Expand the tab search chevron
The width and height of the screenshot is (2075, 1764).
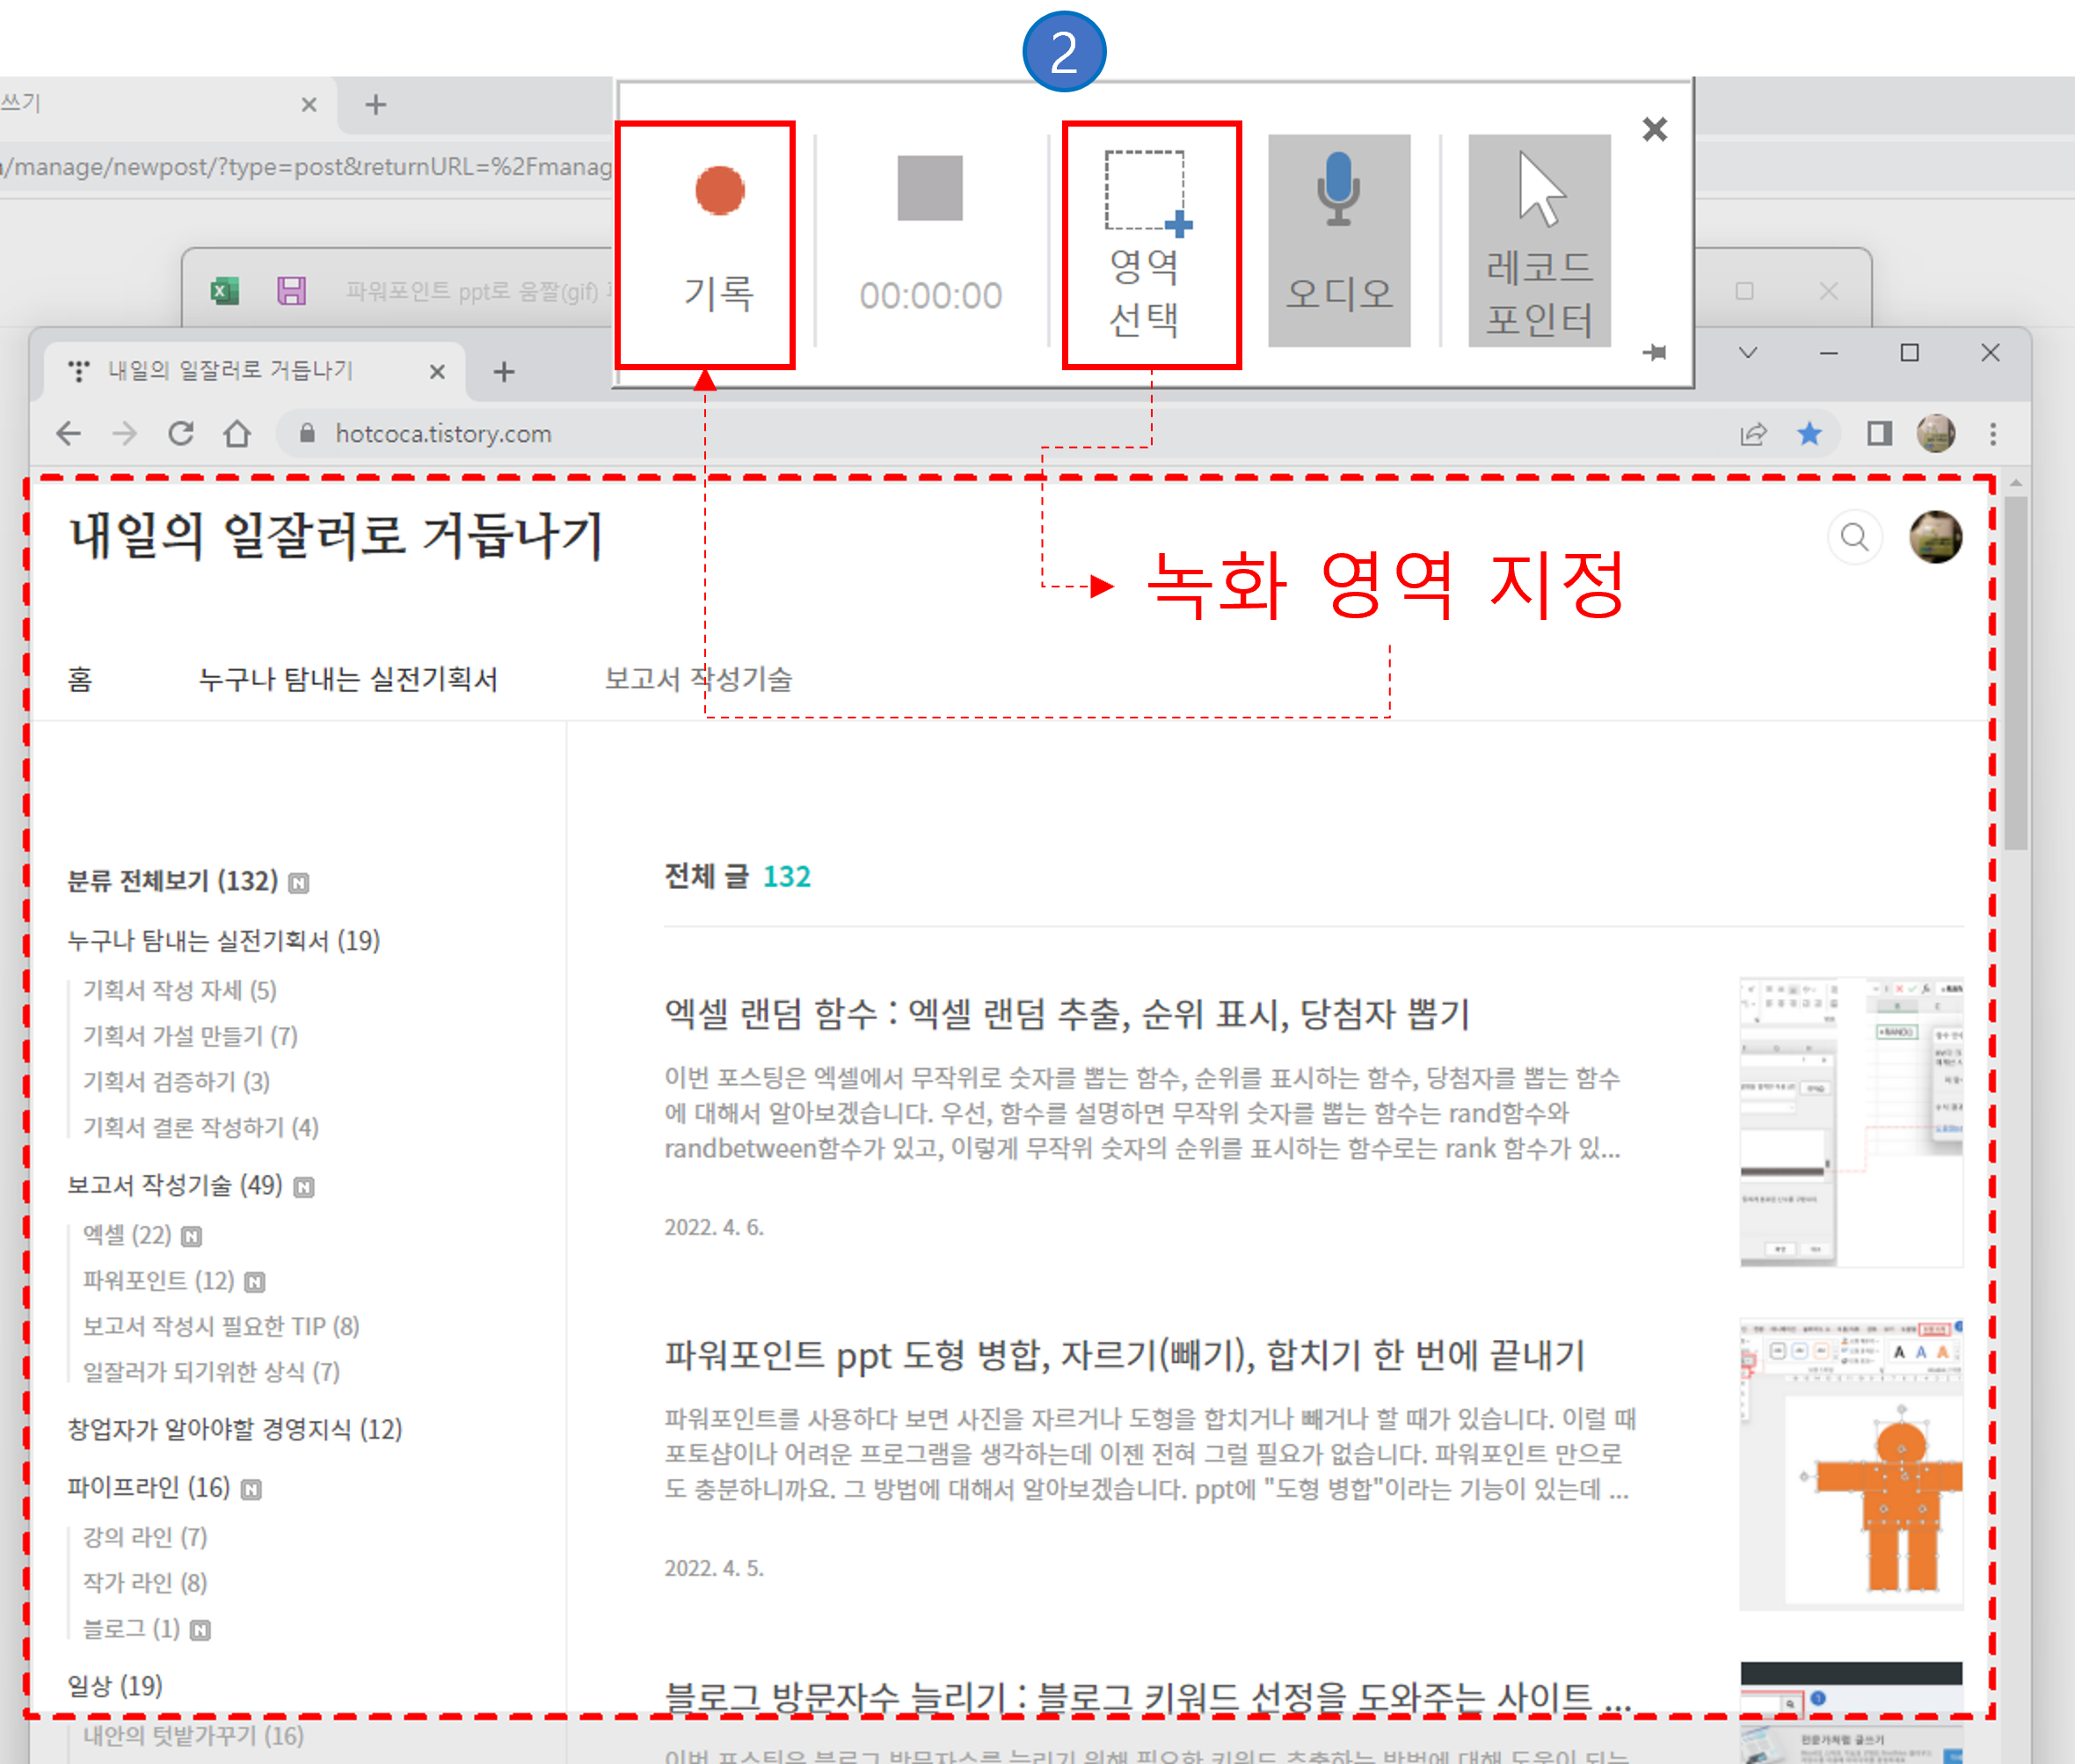1748,352
